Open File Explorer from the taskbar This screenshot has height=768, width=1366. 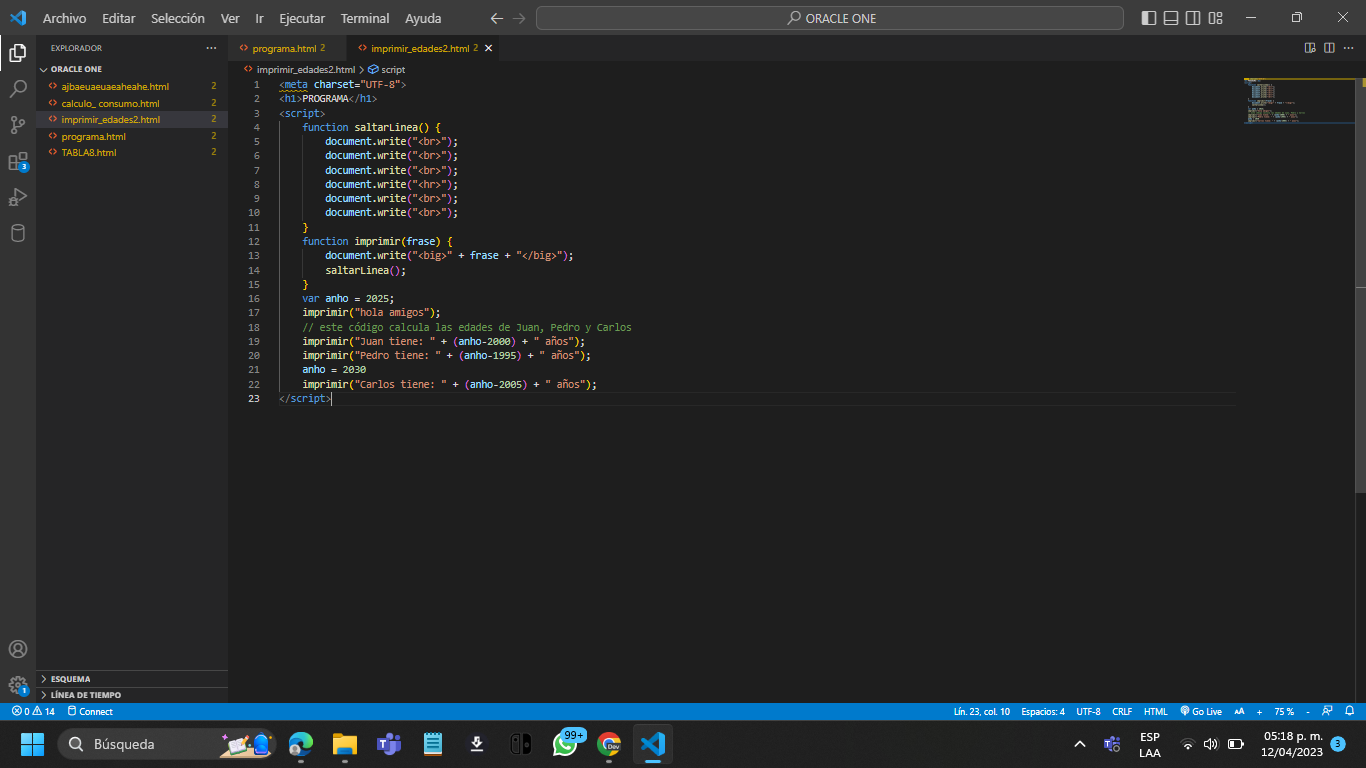[345, 744]
